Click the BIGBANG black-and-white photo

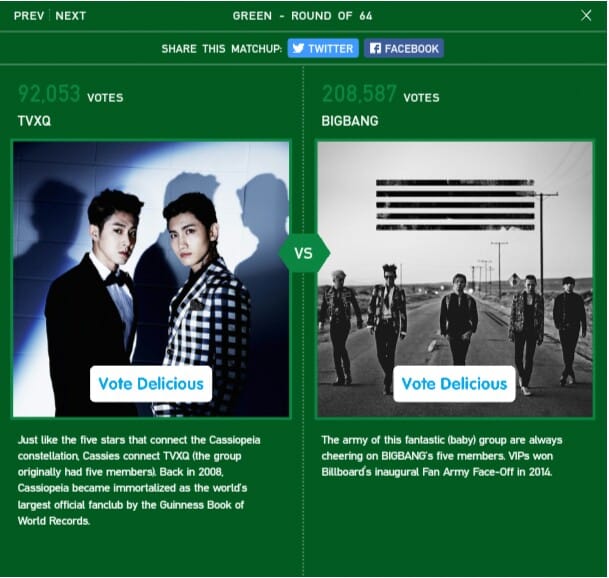pyautogui.click(x=455, y=279)
